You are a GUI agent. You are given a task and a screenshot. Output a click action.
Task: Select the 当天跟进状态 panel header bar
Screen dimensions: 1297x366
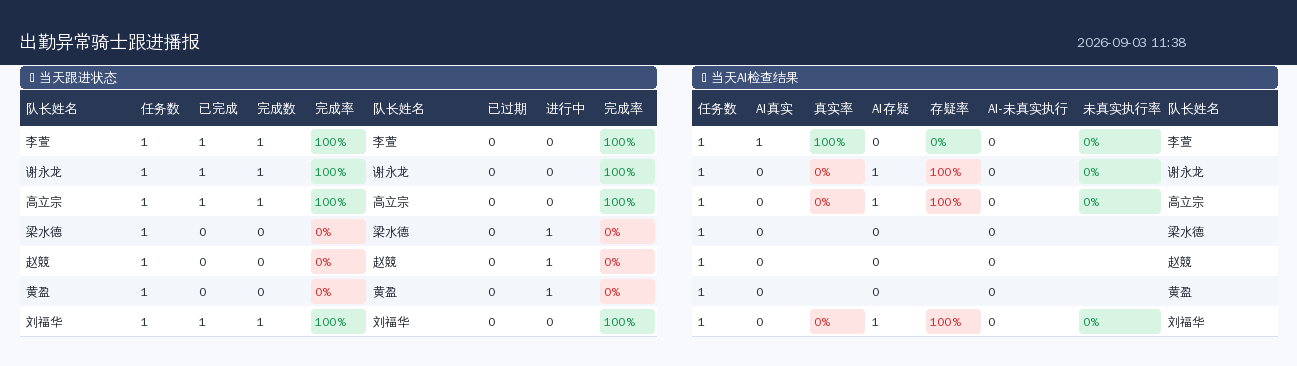pos(338,78)
